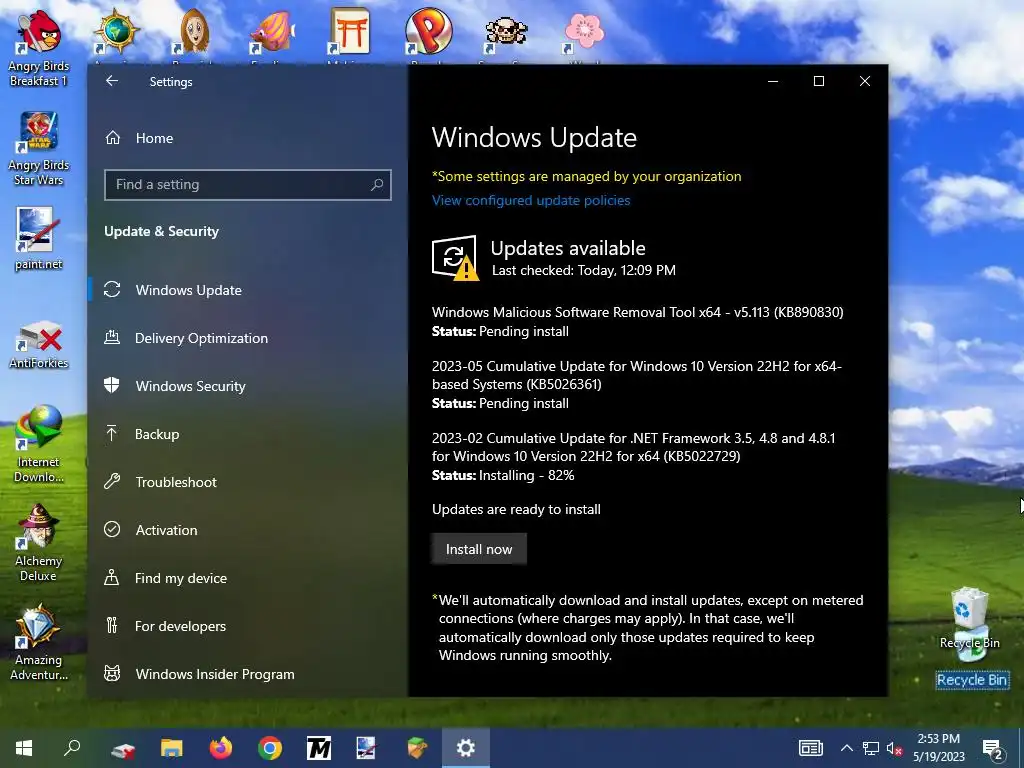
Task: Click the skull and crossbones desktop icon
Action: tap(506, 32)
